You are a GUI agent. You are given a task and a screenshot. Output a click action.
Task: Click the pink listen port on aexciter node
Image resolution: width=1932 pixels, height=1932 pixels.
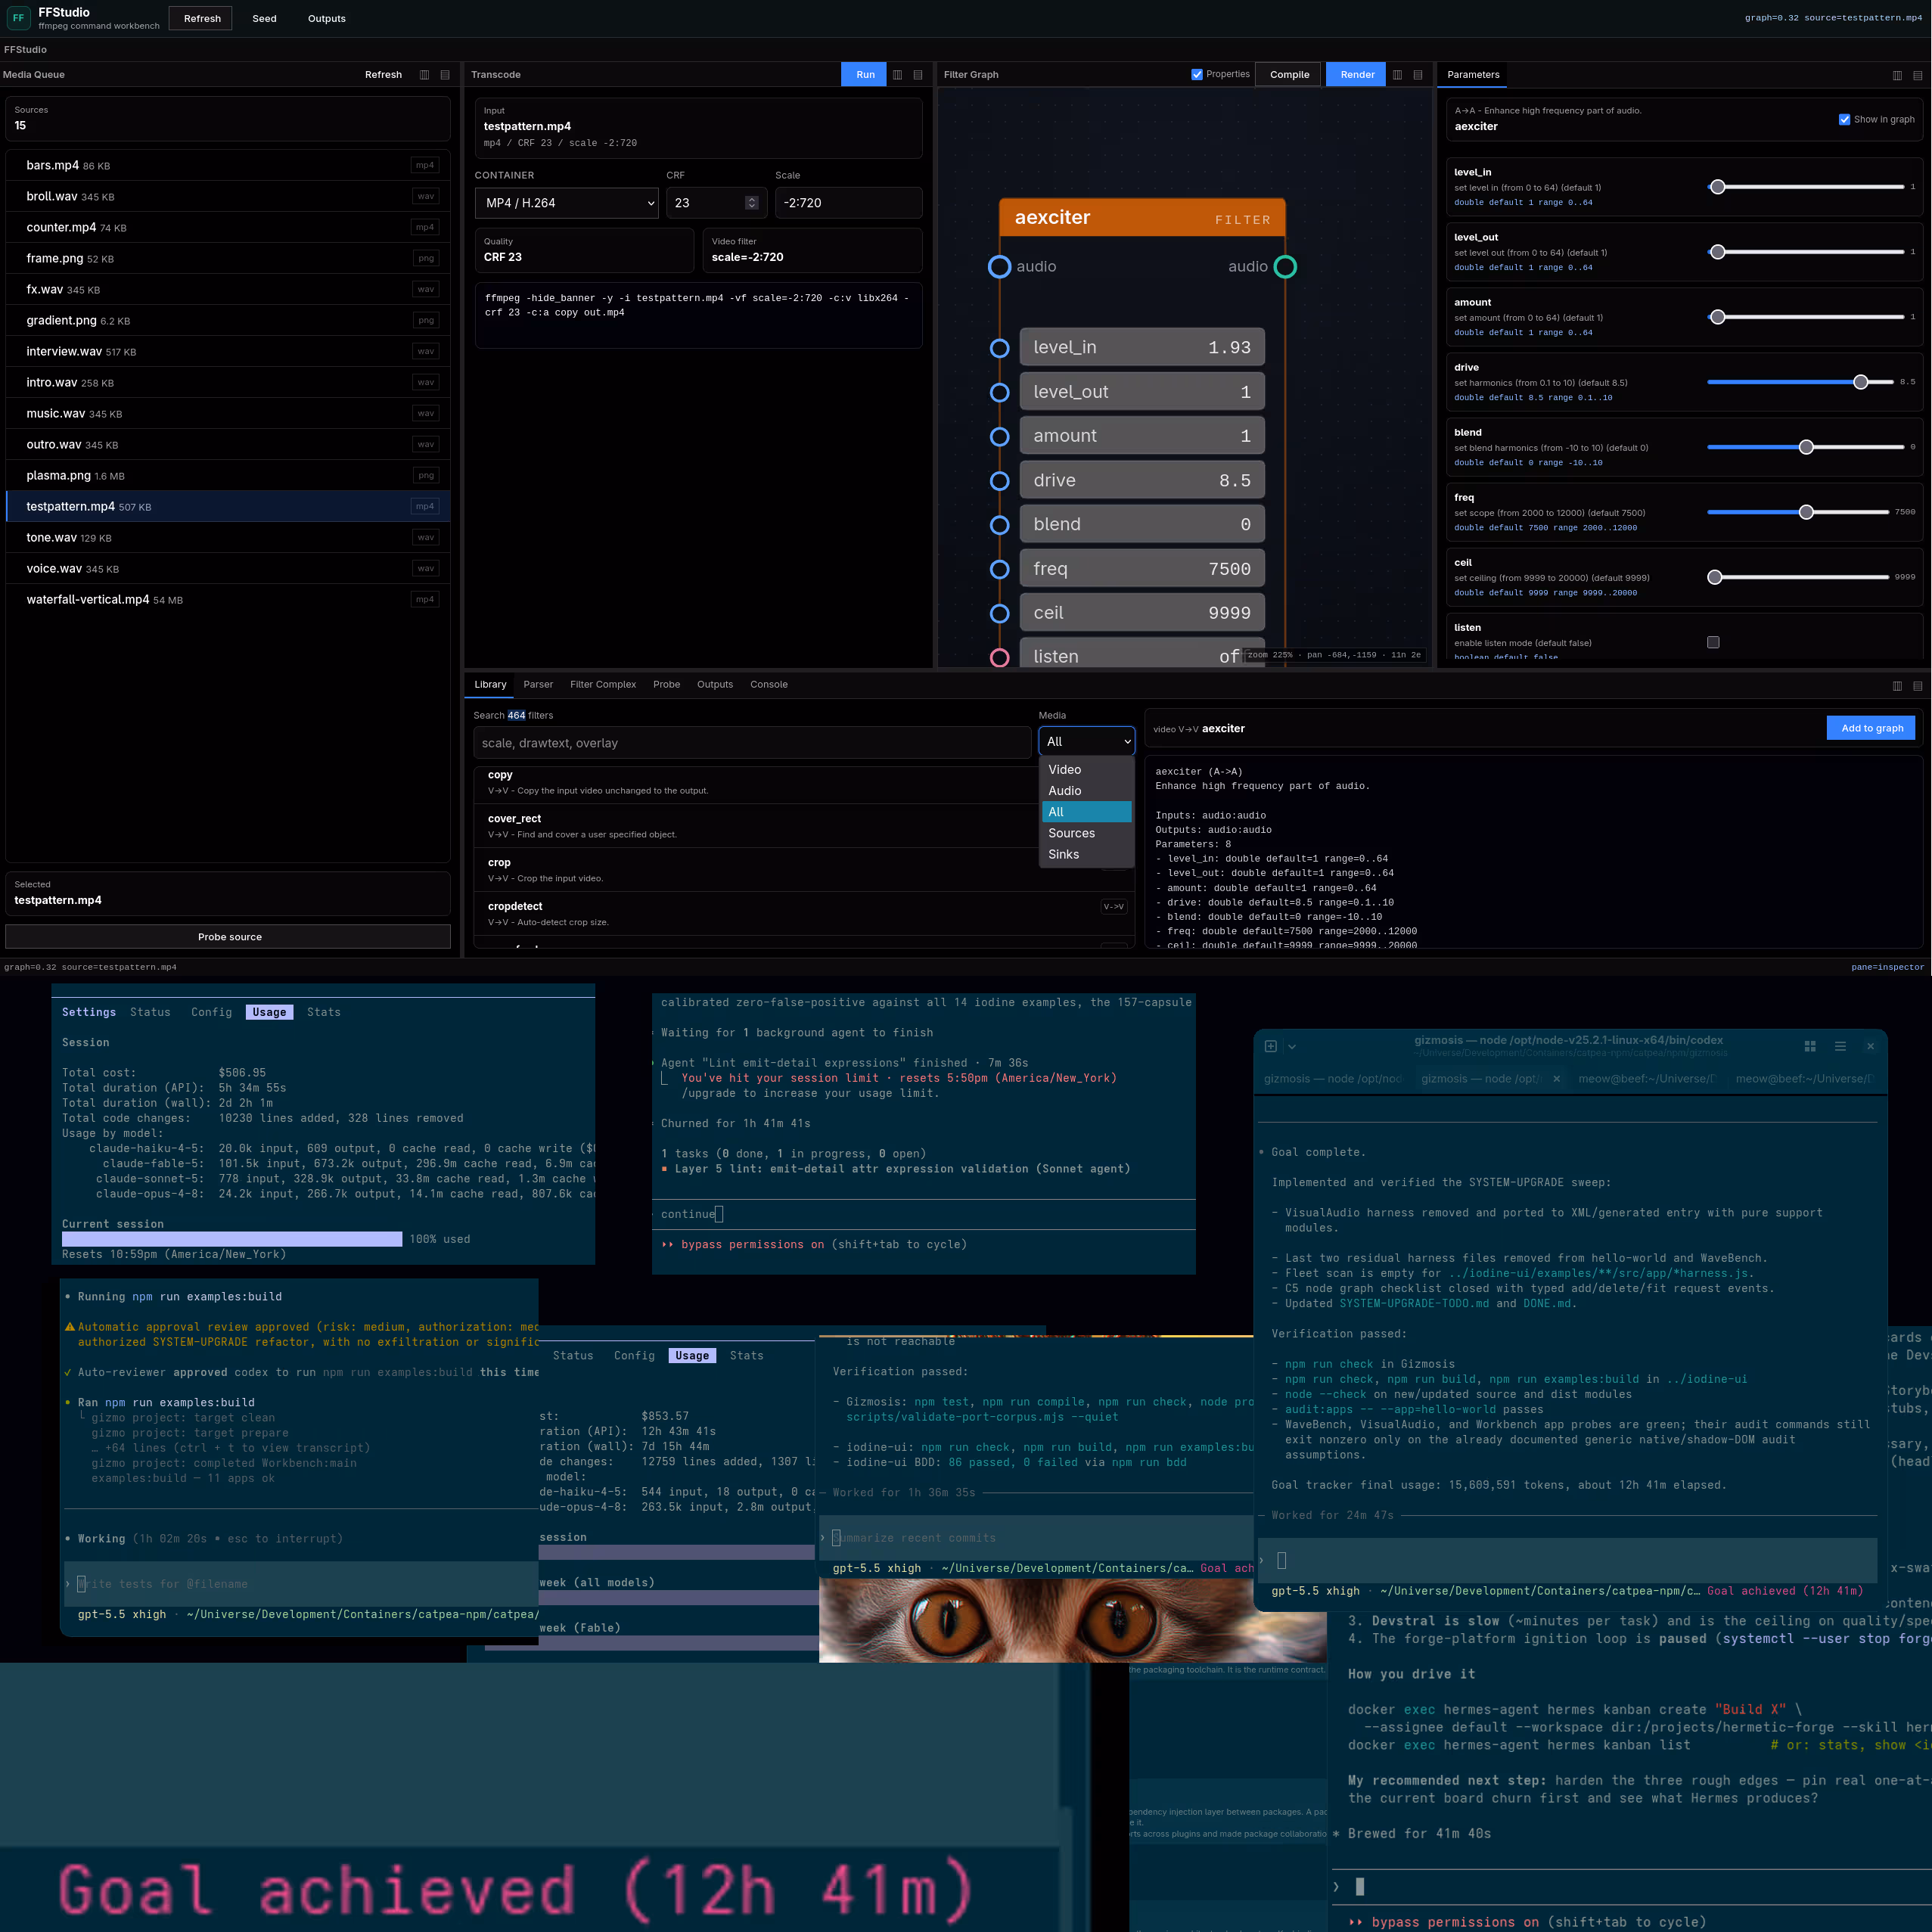[x=999, y=657]
